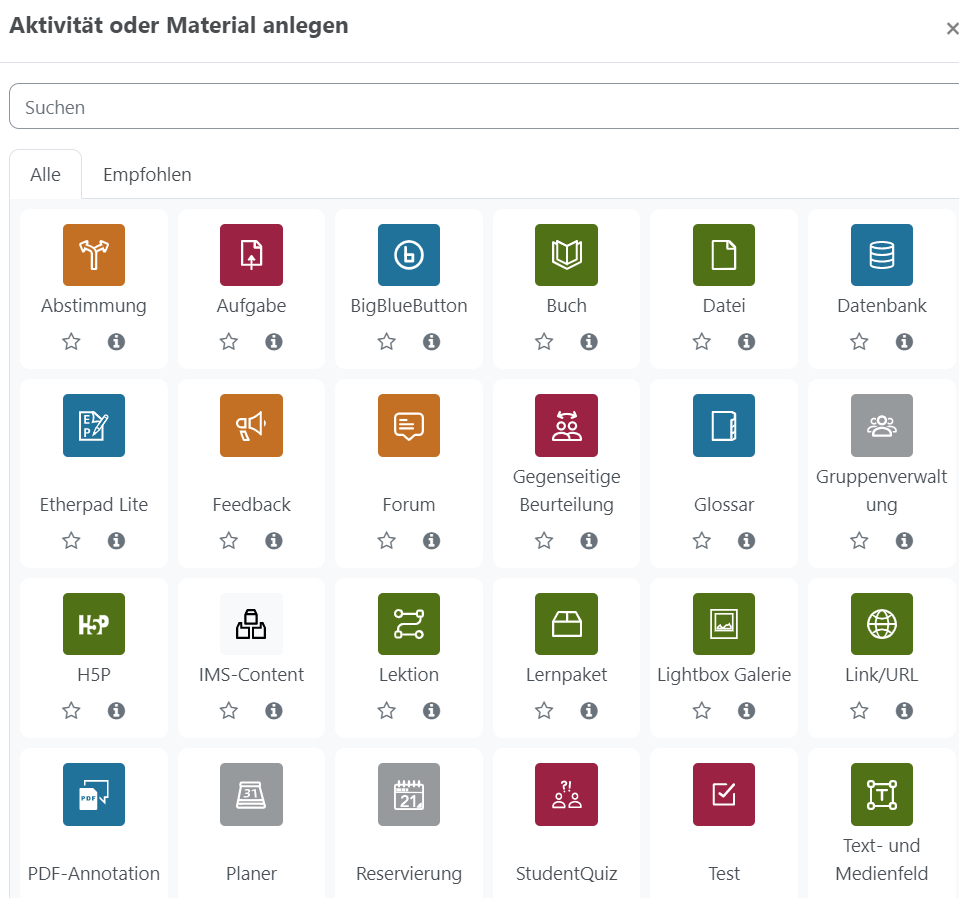Select the PDF-Annotation icon

pyautogui.click(x=94, y=794)
